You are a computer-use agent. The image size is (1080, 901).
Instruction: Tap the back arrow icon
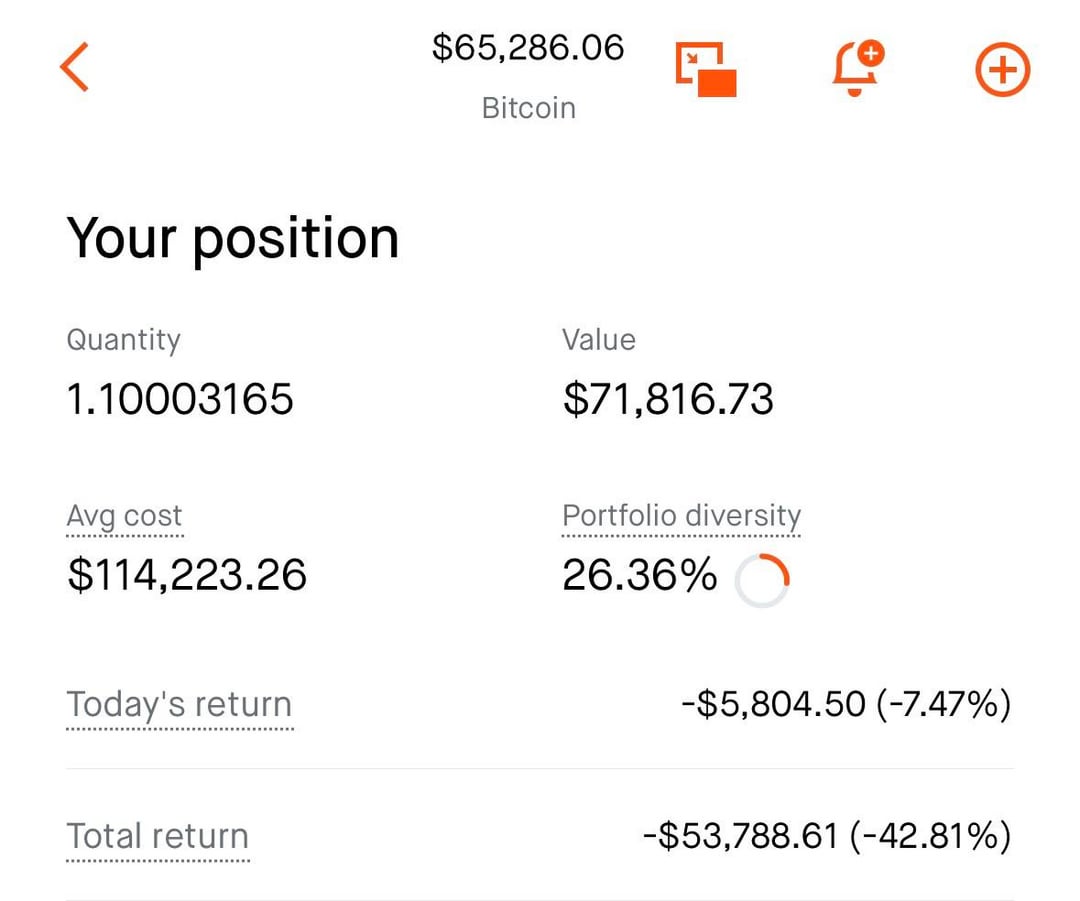(75, 68)
